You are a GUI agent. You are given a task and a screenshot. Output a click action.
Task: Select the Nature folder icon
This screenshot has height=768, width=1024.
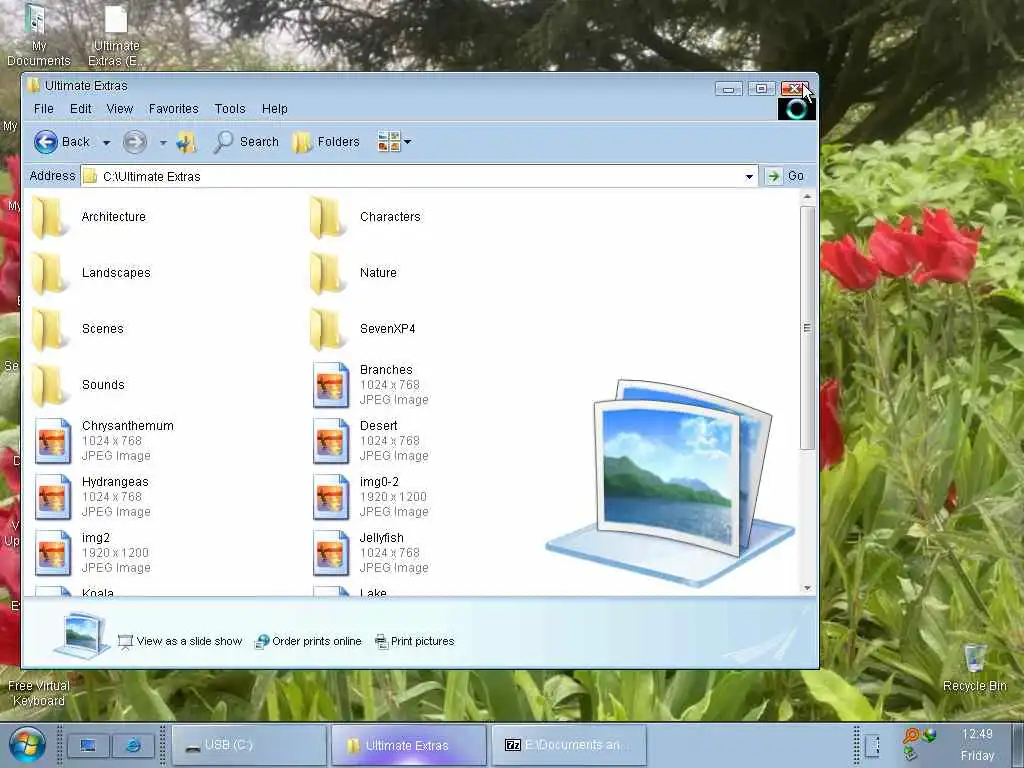point(328,274)
